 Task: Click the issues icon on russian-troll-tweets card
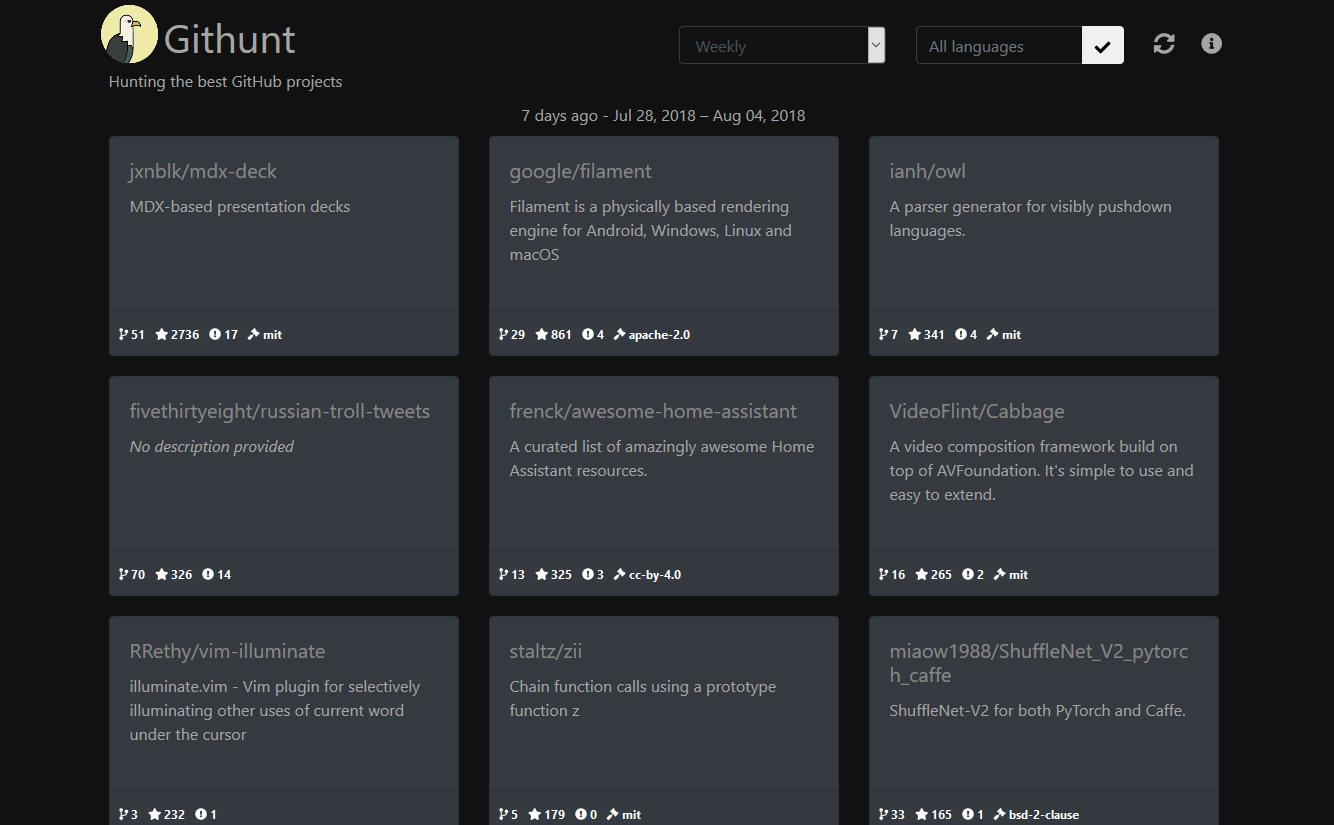coord(208,575)
